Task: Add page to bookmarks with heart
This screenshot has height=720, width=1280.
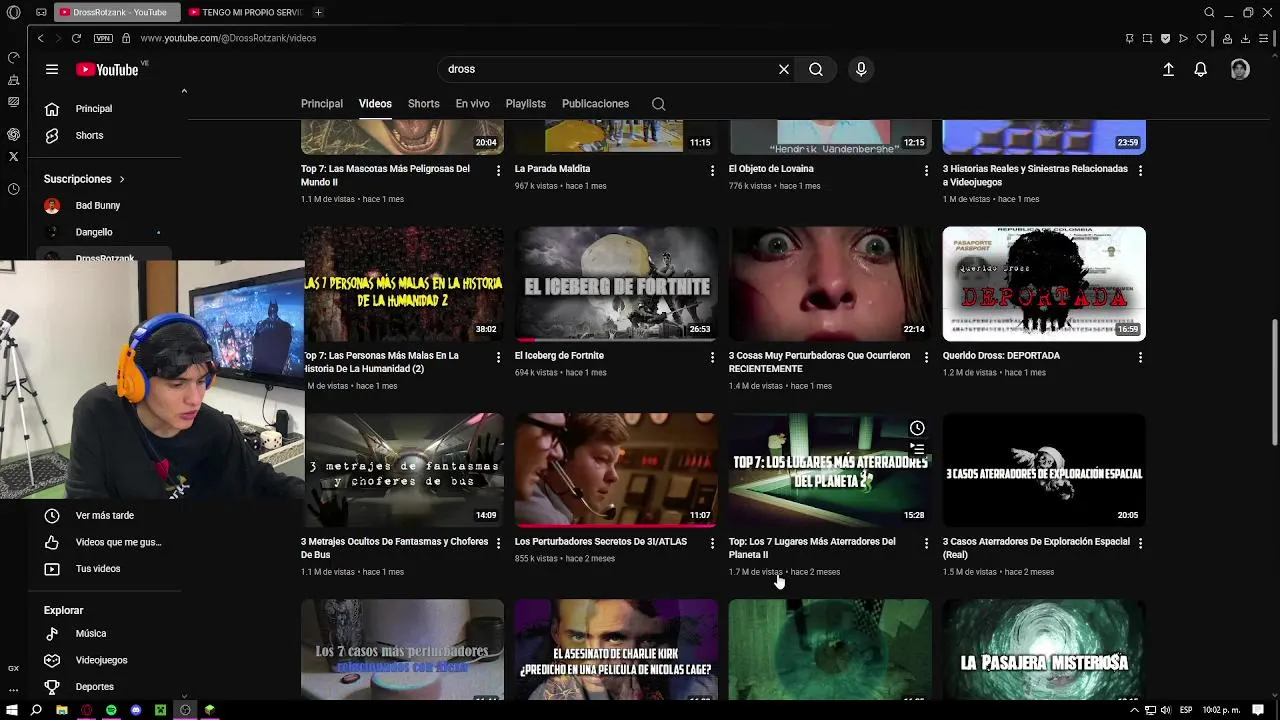Action: coord(1202,38)
